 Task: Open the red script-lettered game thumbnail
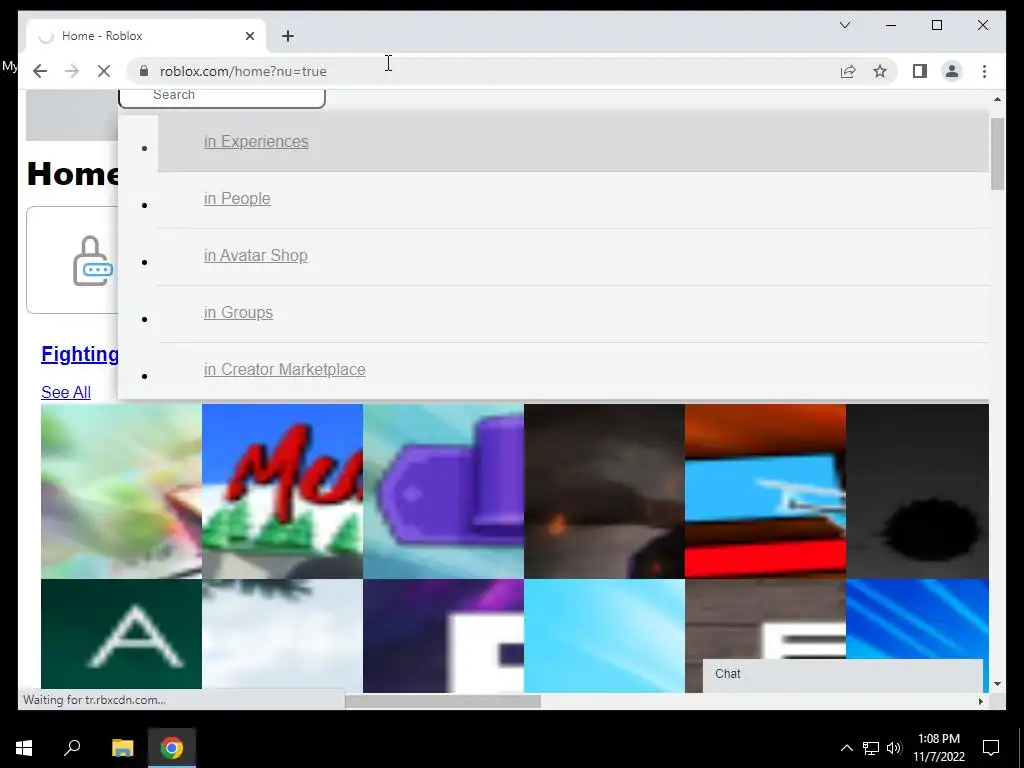282,491
